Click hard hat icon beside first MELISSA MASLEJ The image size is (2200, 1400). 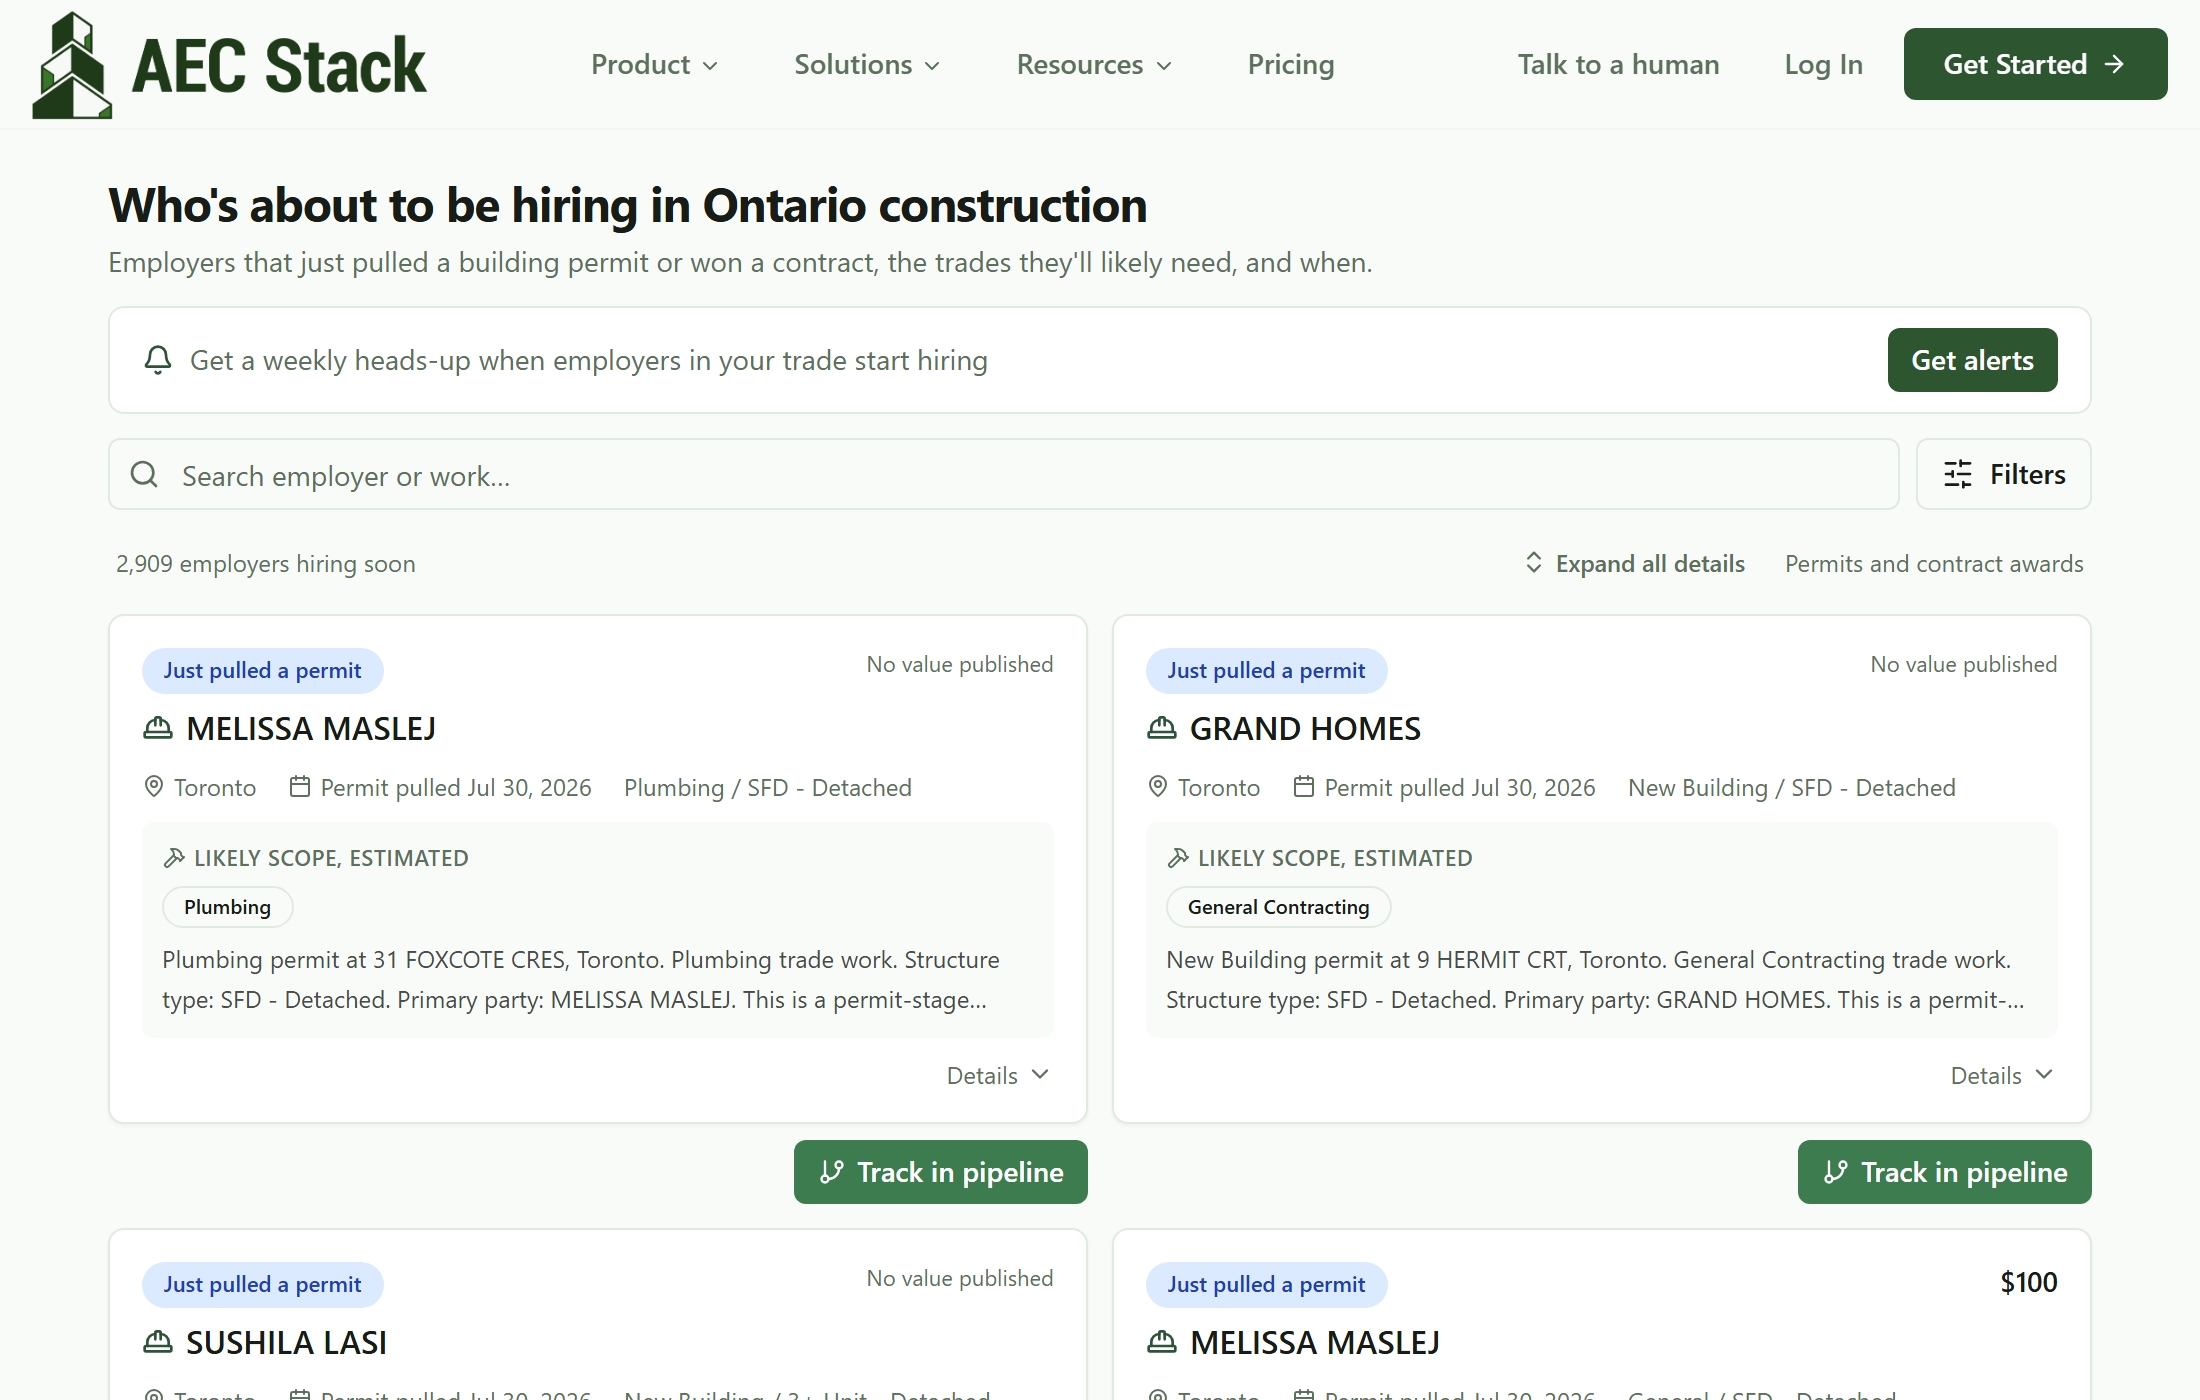click(x=158, y=729)
